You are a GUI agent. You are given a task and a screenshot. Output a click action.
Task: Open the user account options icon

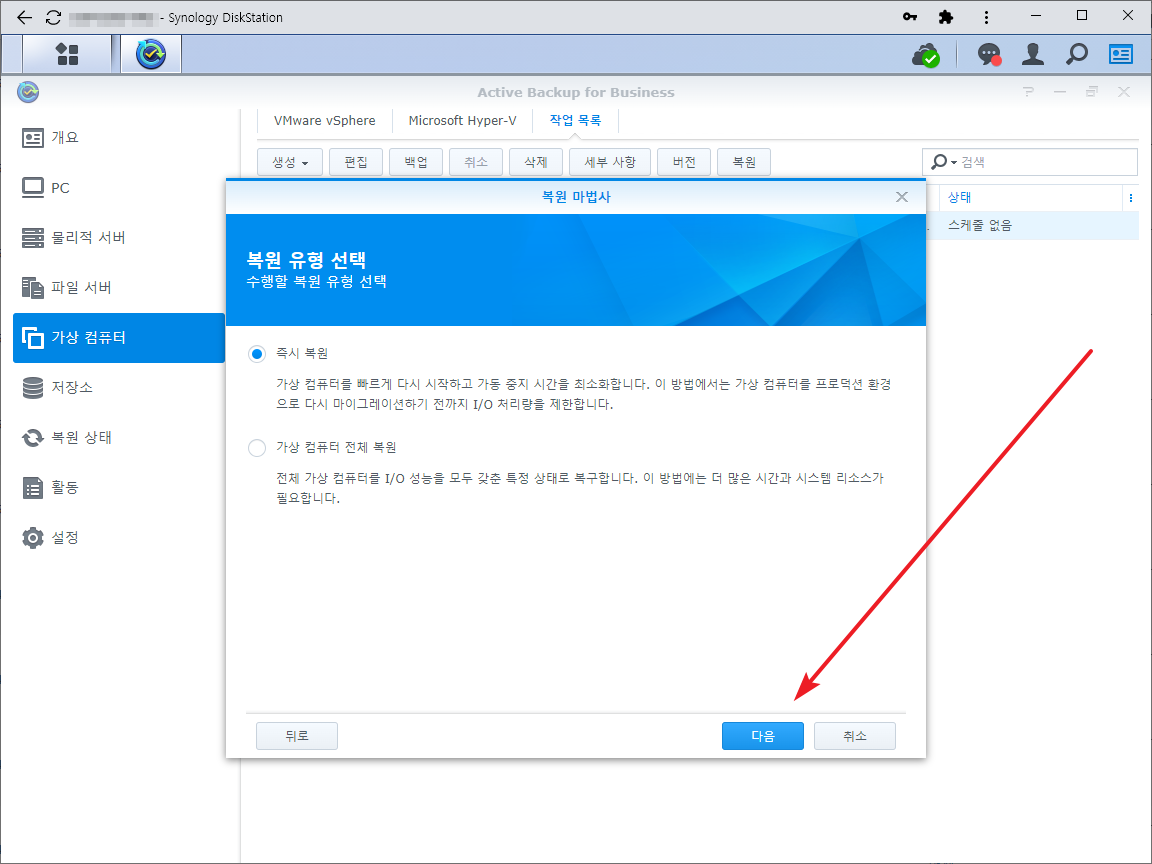1033,54
